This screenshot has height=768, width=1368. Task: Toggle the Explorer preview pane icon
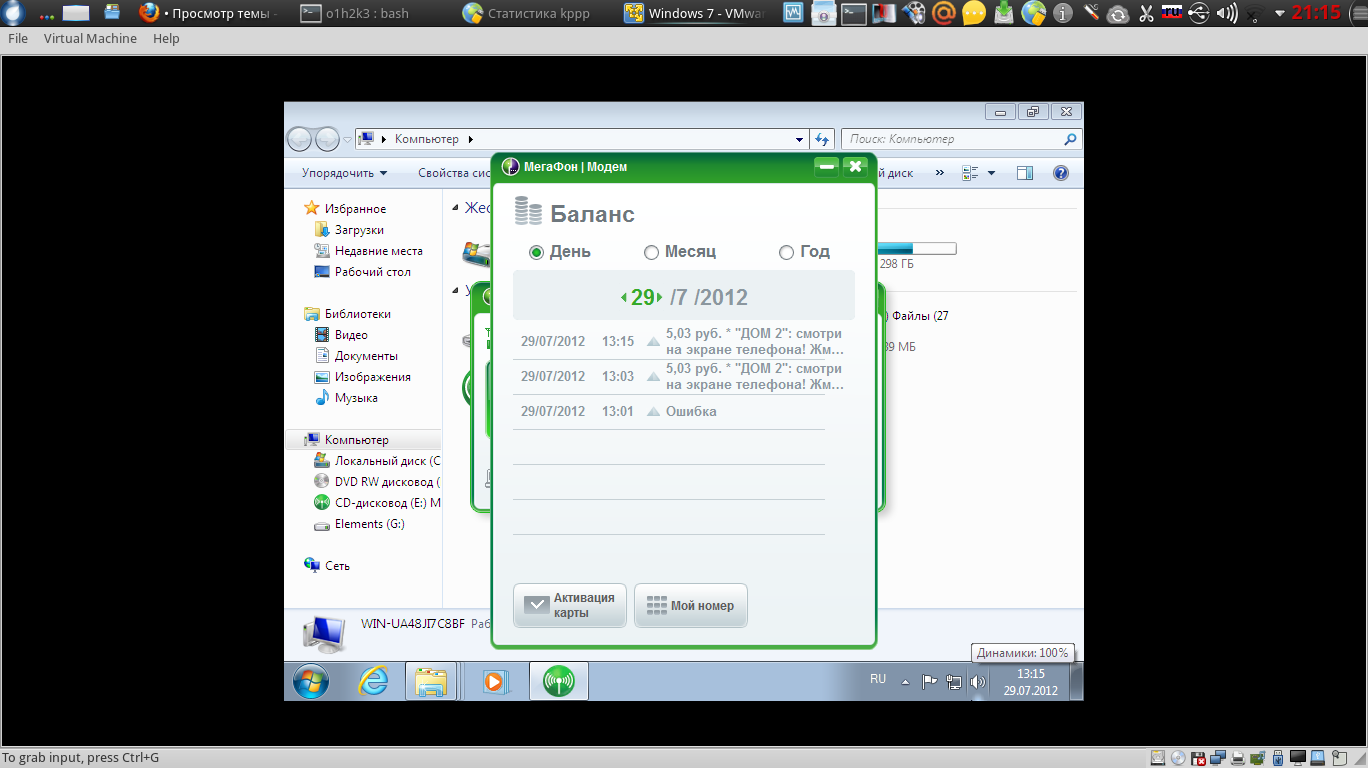pos(1024,173)
